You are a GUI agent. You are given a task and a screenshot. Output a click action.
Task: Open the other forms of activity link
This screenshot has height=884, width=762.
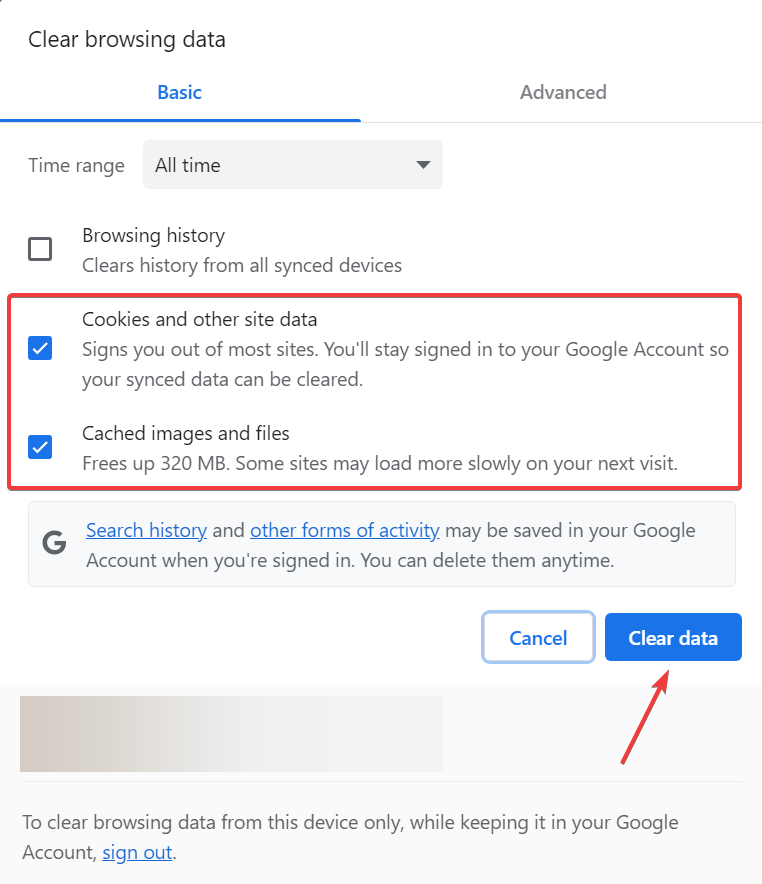(x=344, y=531)
